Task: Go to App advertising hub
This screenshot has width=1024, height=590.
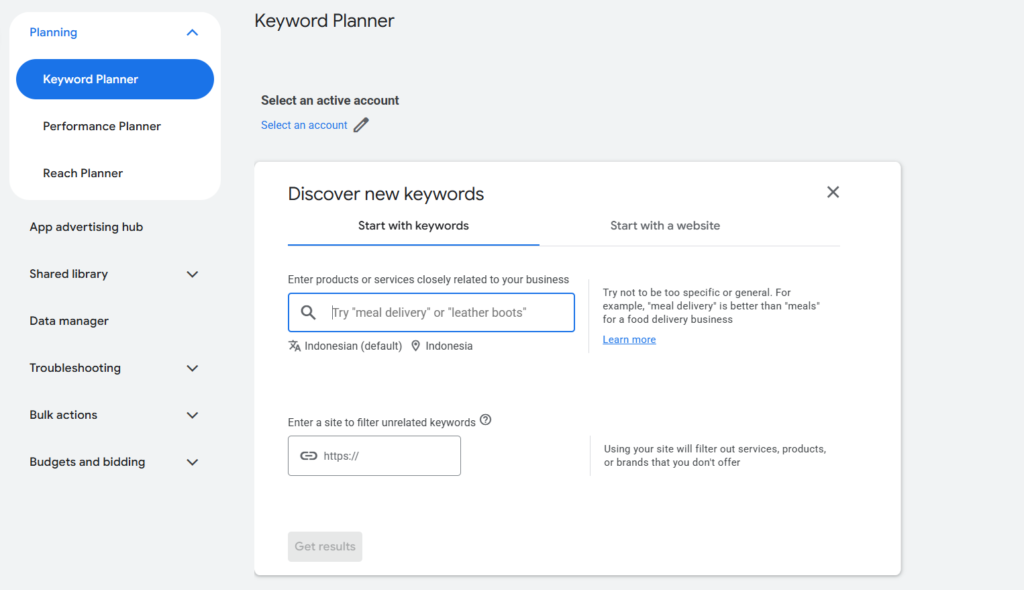Action: (x=86, y=227)
